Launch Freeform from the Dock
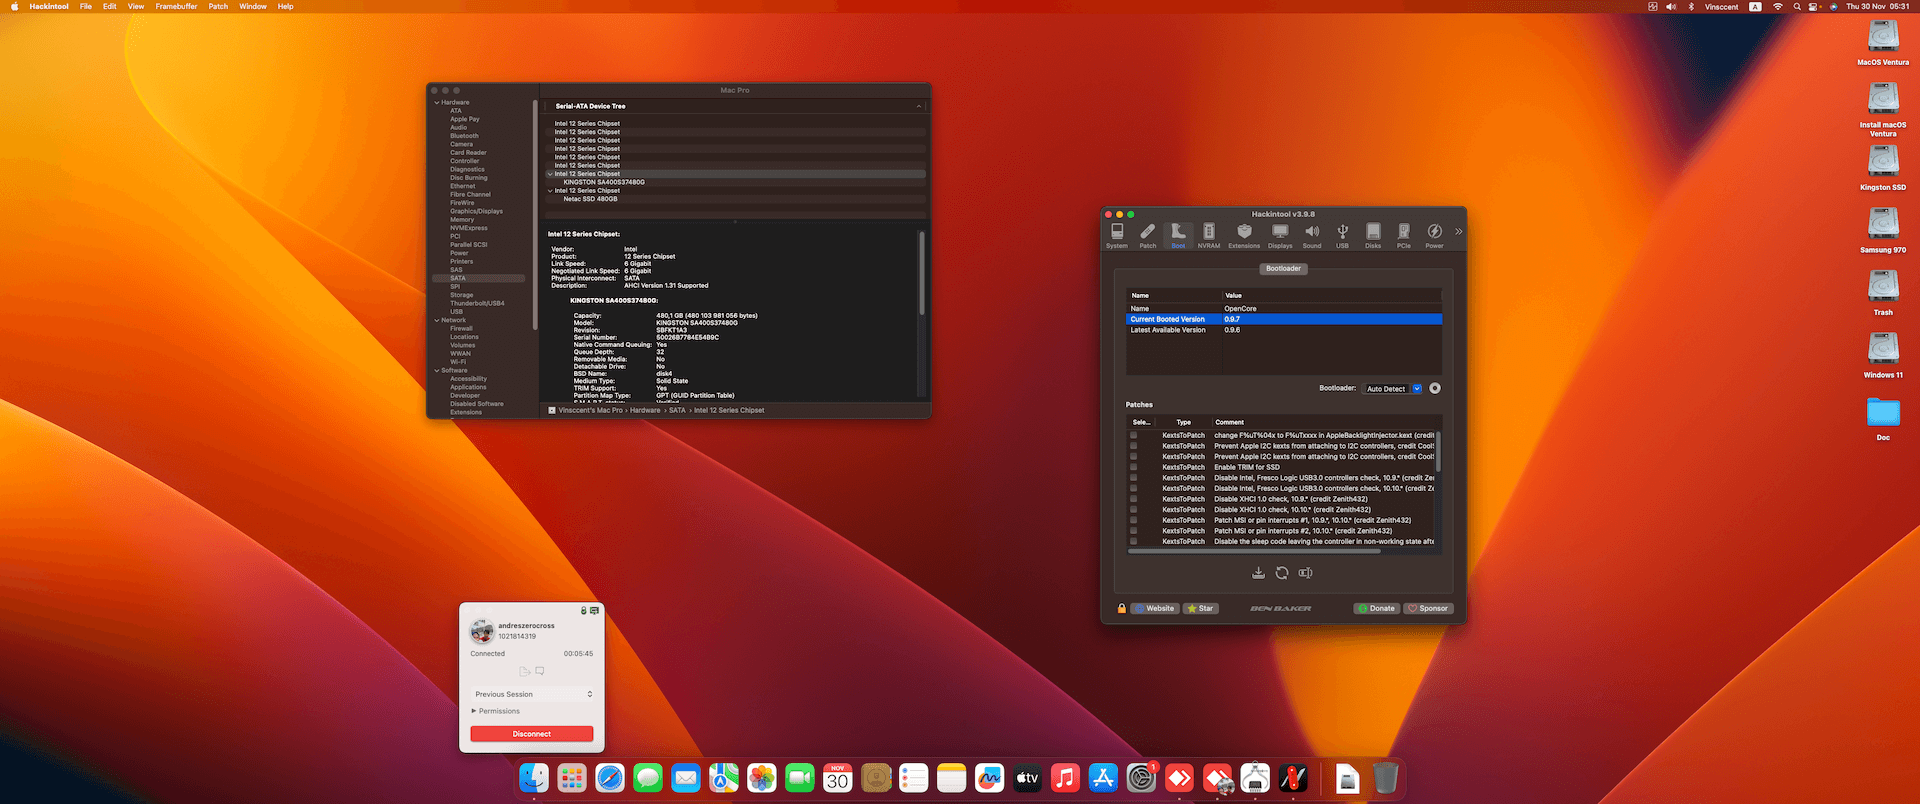 pos(989,778)
